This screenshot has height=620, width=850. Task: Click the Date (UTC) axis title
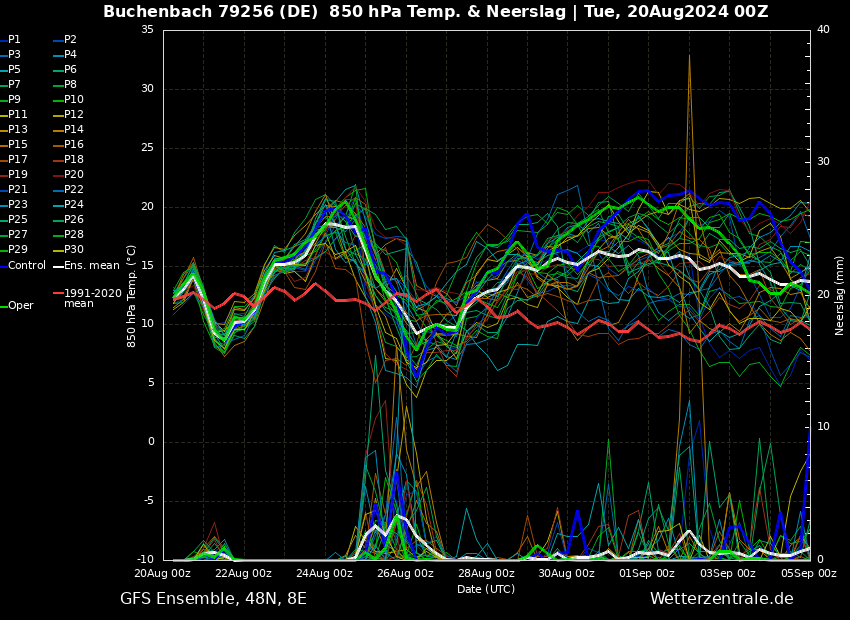(486, 589)
